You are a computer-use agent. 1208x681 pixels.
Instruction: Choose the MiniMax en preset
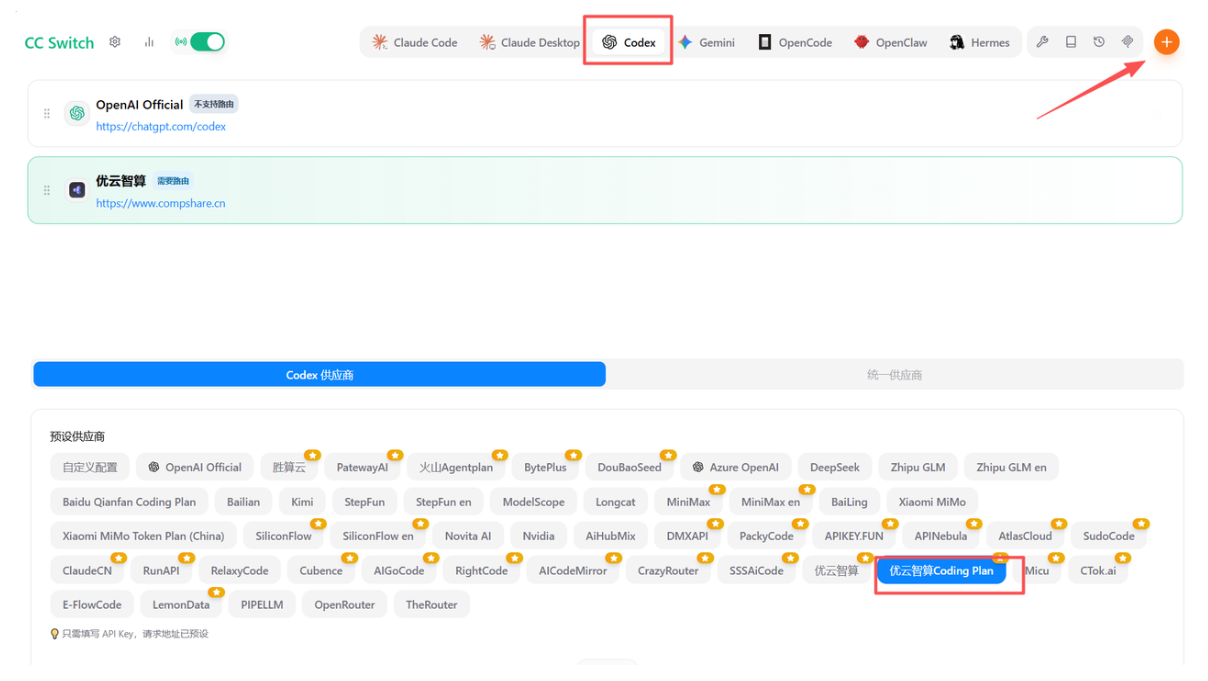point(770,502)
